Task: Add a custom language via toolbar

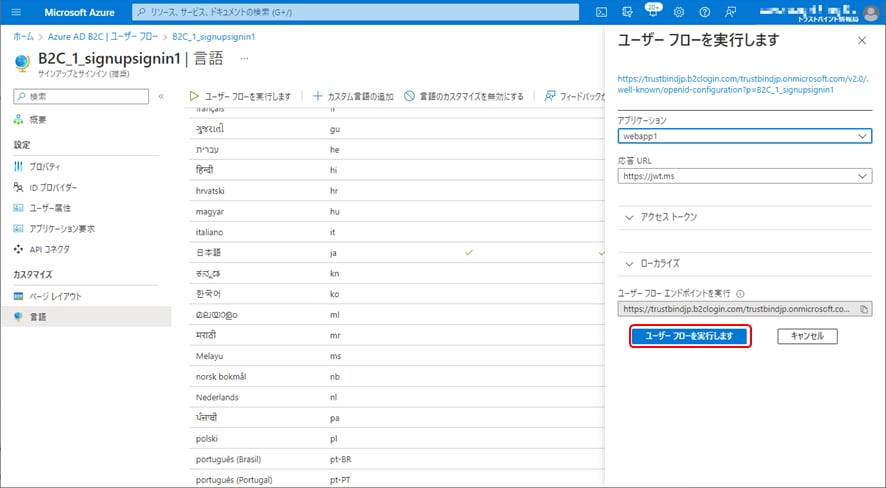Action: (x=353, y=97)
